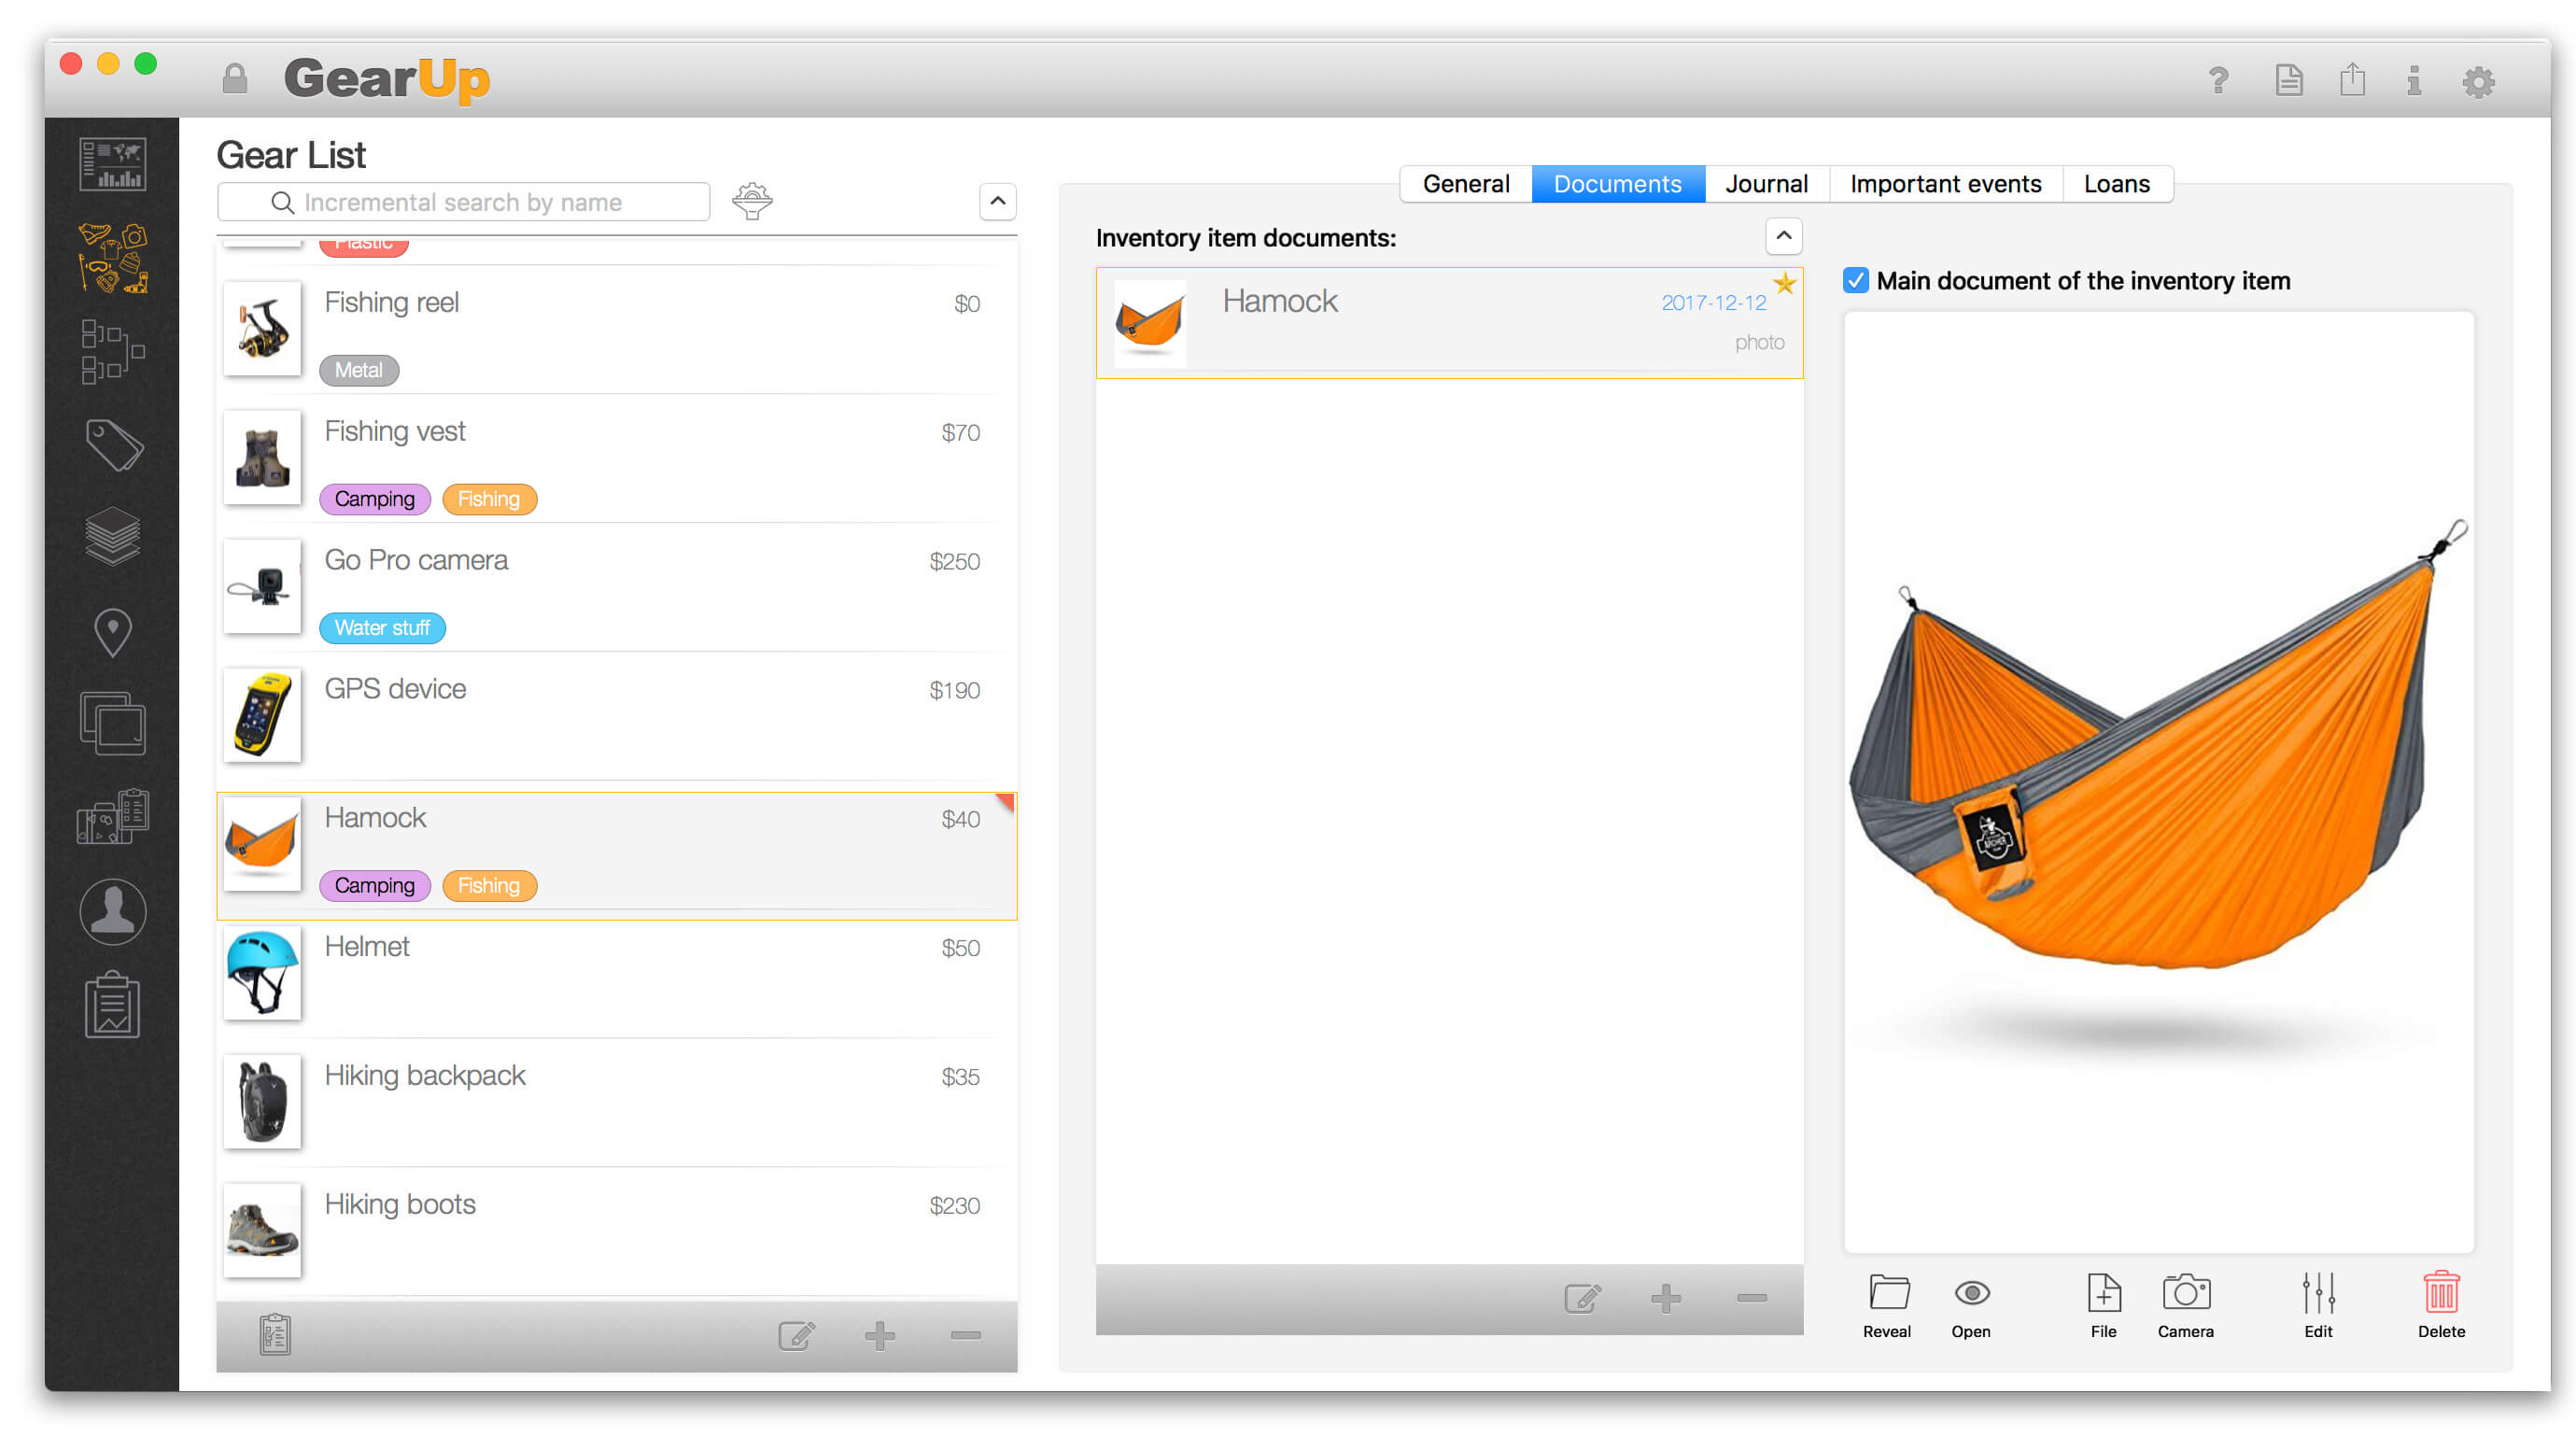This screenshot has height=1436, width=2576.
Task: Uncheck Main document of the inventory item
Action: (1857, 281)
